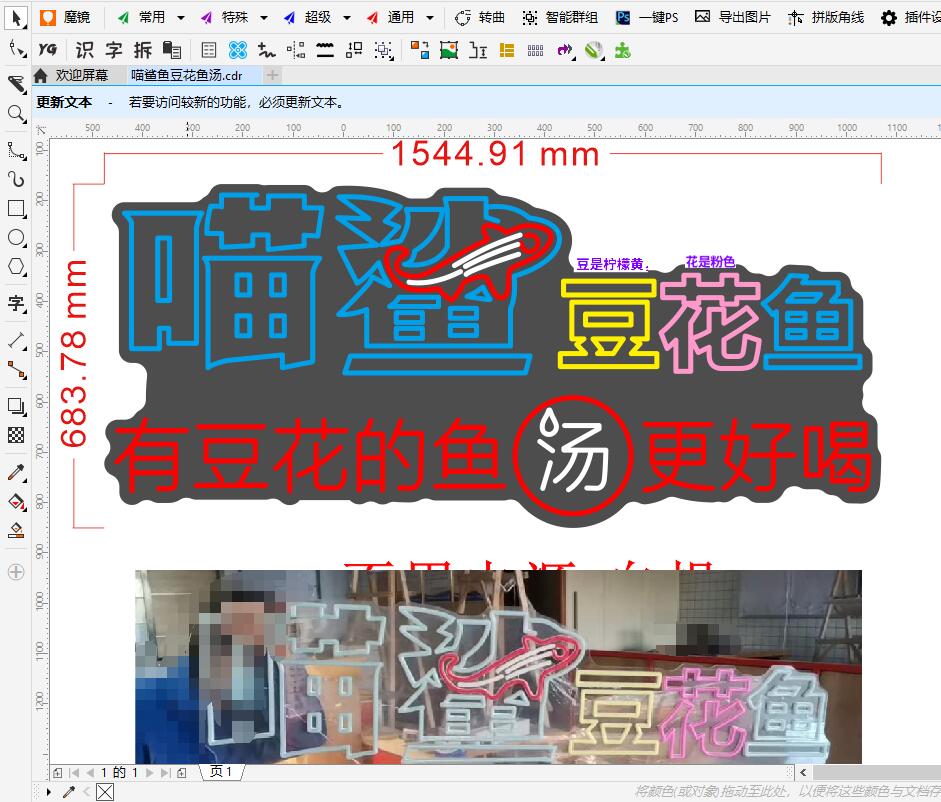Click the yellow list layout icon
Image resolution: width=941 pixels, height=802 pixels.
click(507, 50)
